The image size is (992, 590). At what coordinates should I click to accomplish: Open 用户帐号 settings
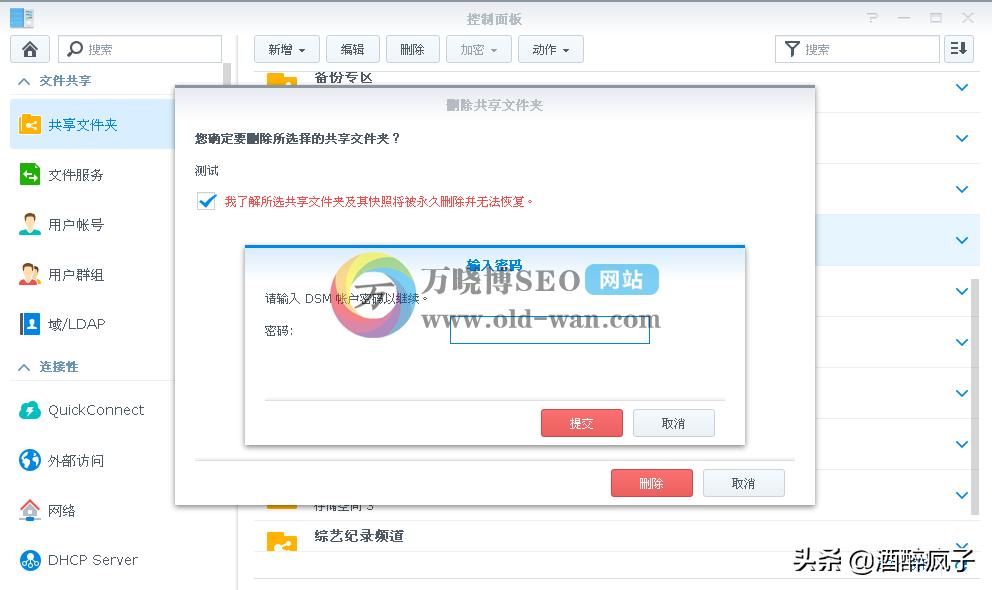[x=30, y=224]
